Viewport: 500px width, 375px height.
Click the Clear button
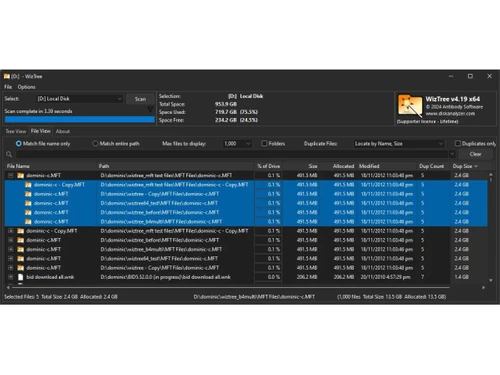tap(475, 154)
